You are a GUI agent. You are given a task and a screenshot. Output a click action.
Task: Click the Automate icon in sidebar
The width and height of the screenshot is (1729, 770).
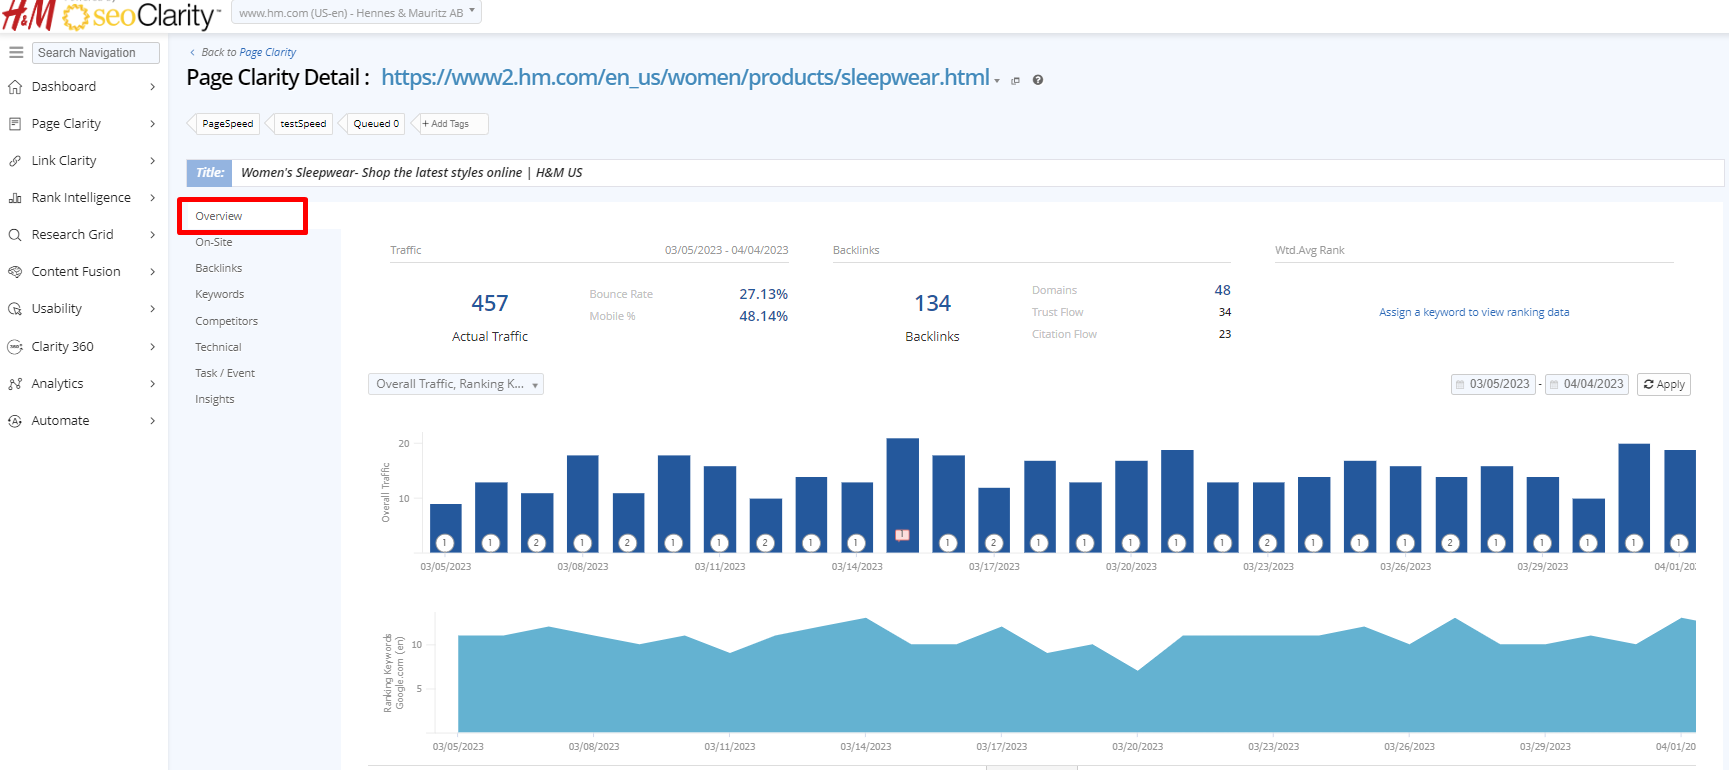(x=15, y=421)
